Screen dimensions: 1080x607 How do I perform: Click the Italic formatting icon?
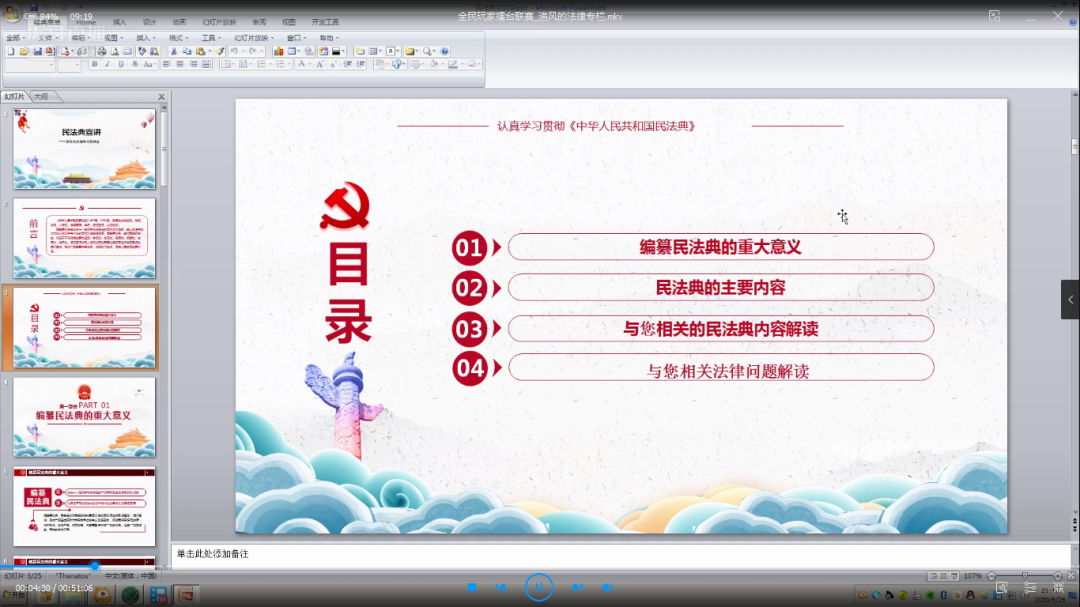107,64
